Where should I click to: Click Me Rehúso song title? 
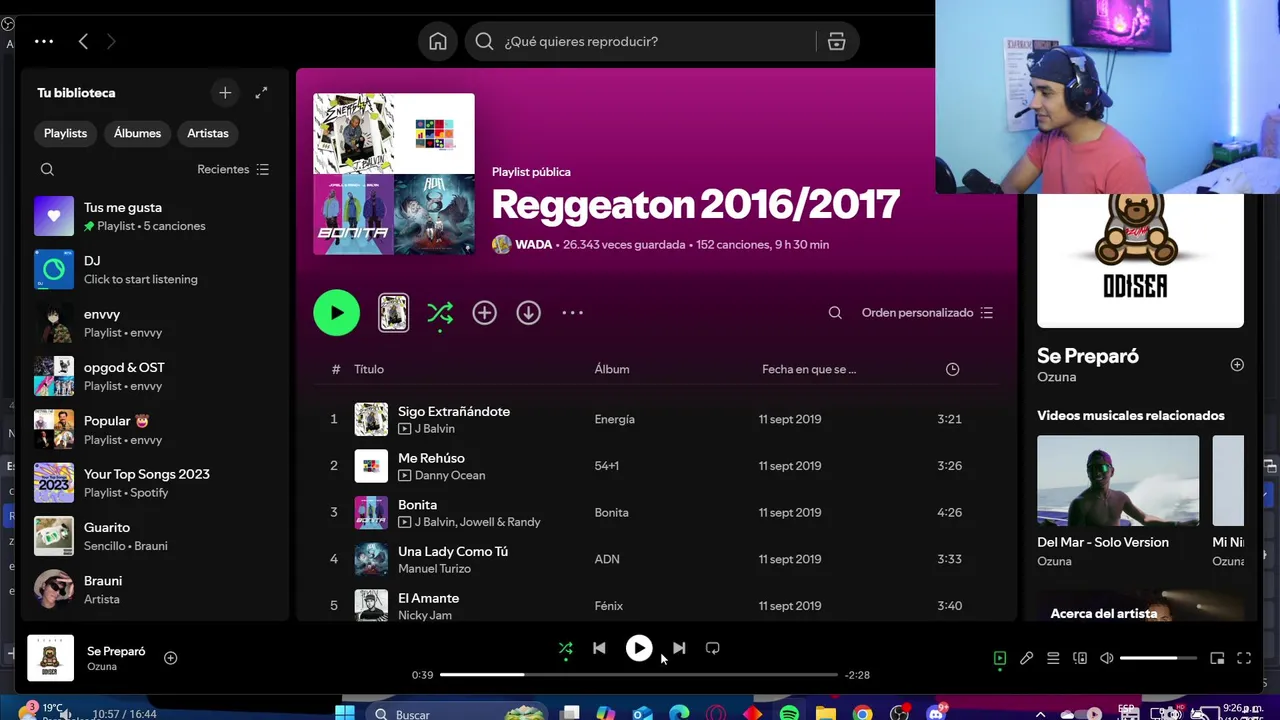click(431, 458)
